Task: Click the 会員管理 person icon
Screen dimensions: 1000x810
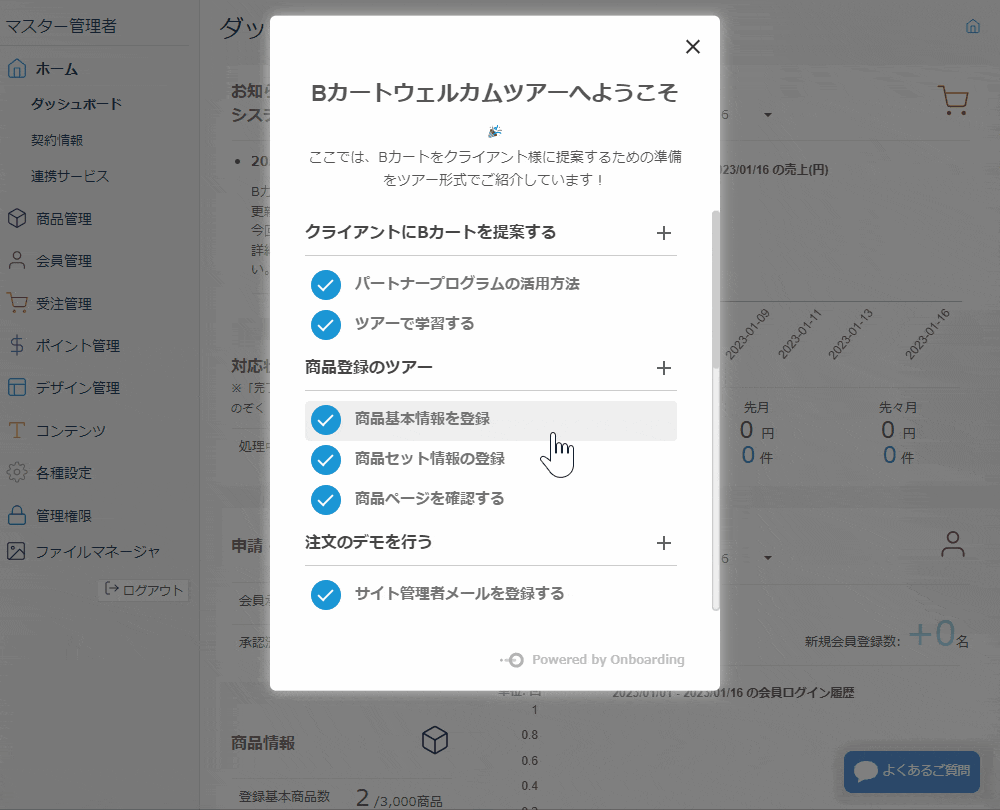Action: point(17,260)
